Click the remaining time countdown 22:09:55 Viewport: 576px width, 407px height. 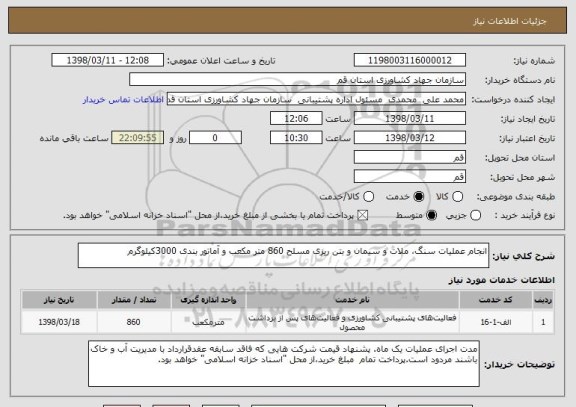[x=137, y=138]
